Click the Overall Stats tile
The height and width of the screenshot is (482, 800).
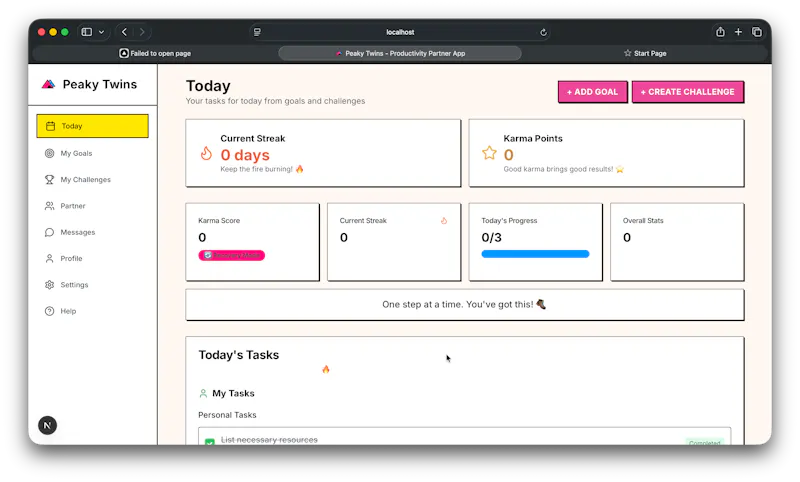(x=677, y=242)
